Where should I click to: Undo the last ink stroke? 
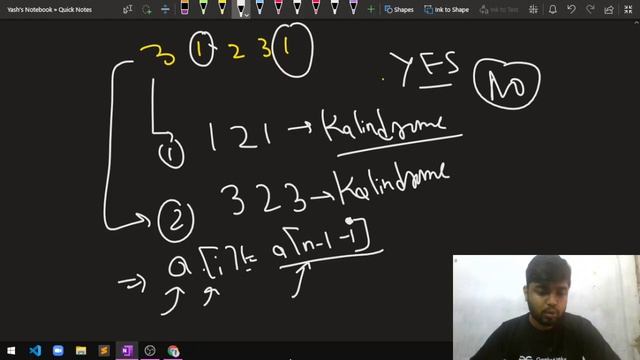tap(571, 9)
